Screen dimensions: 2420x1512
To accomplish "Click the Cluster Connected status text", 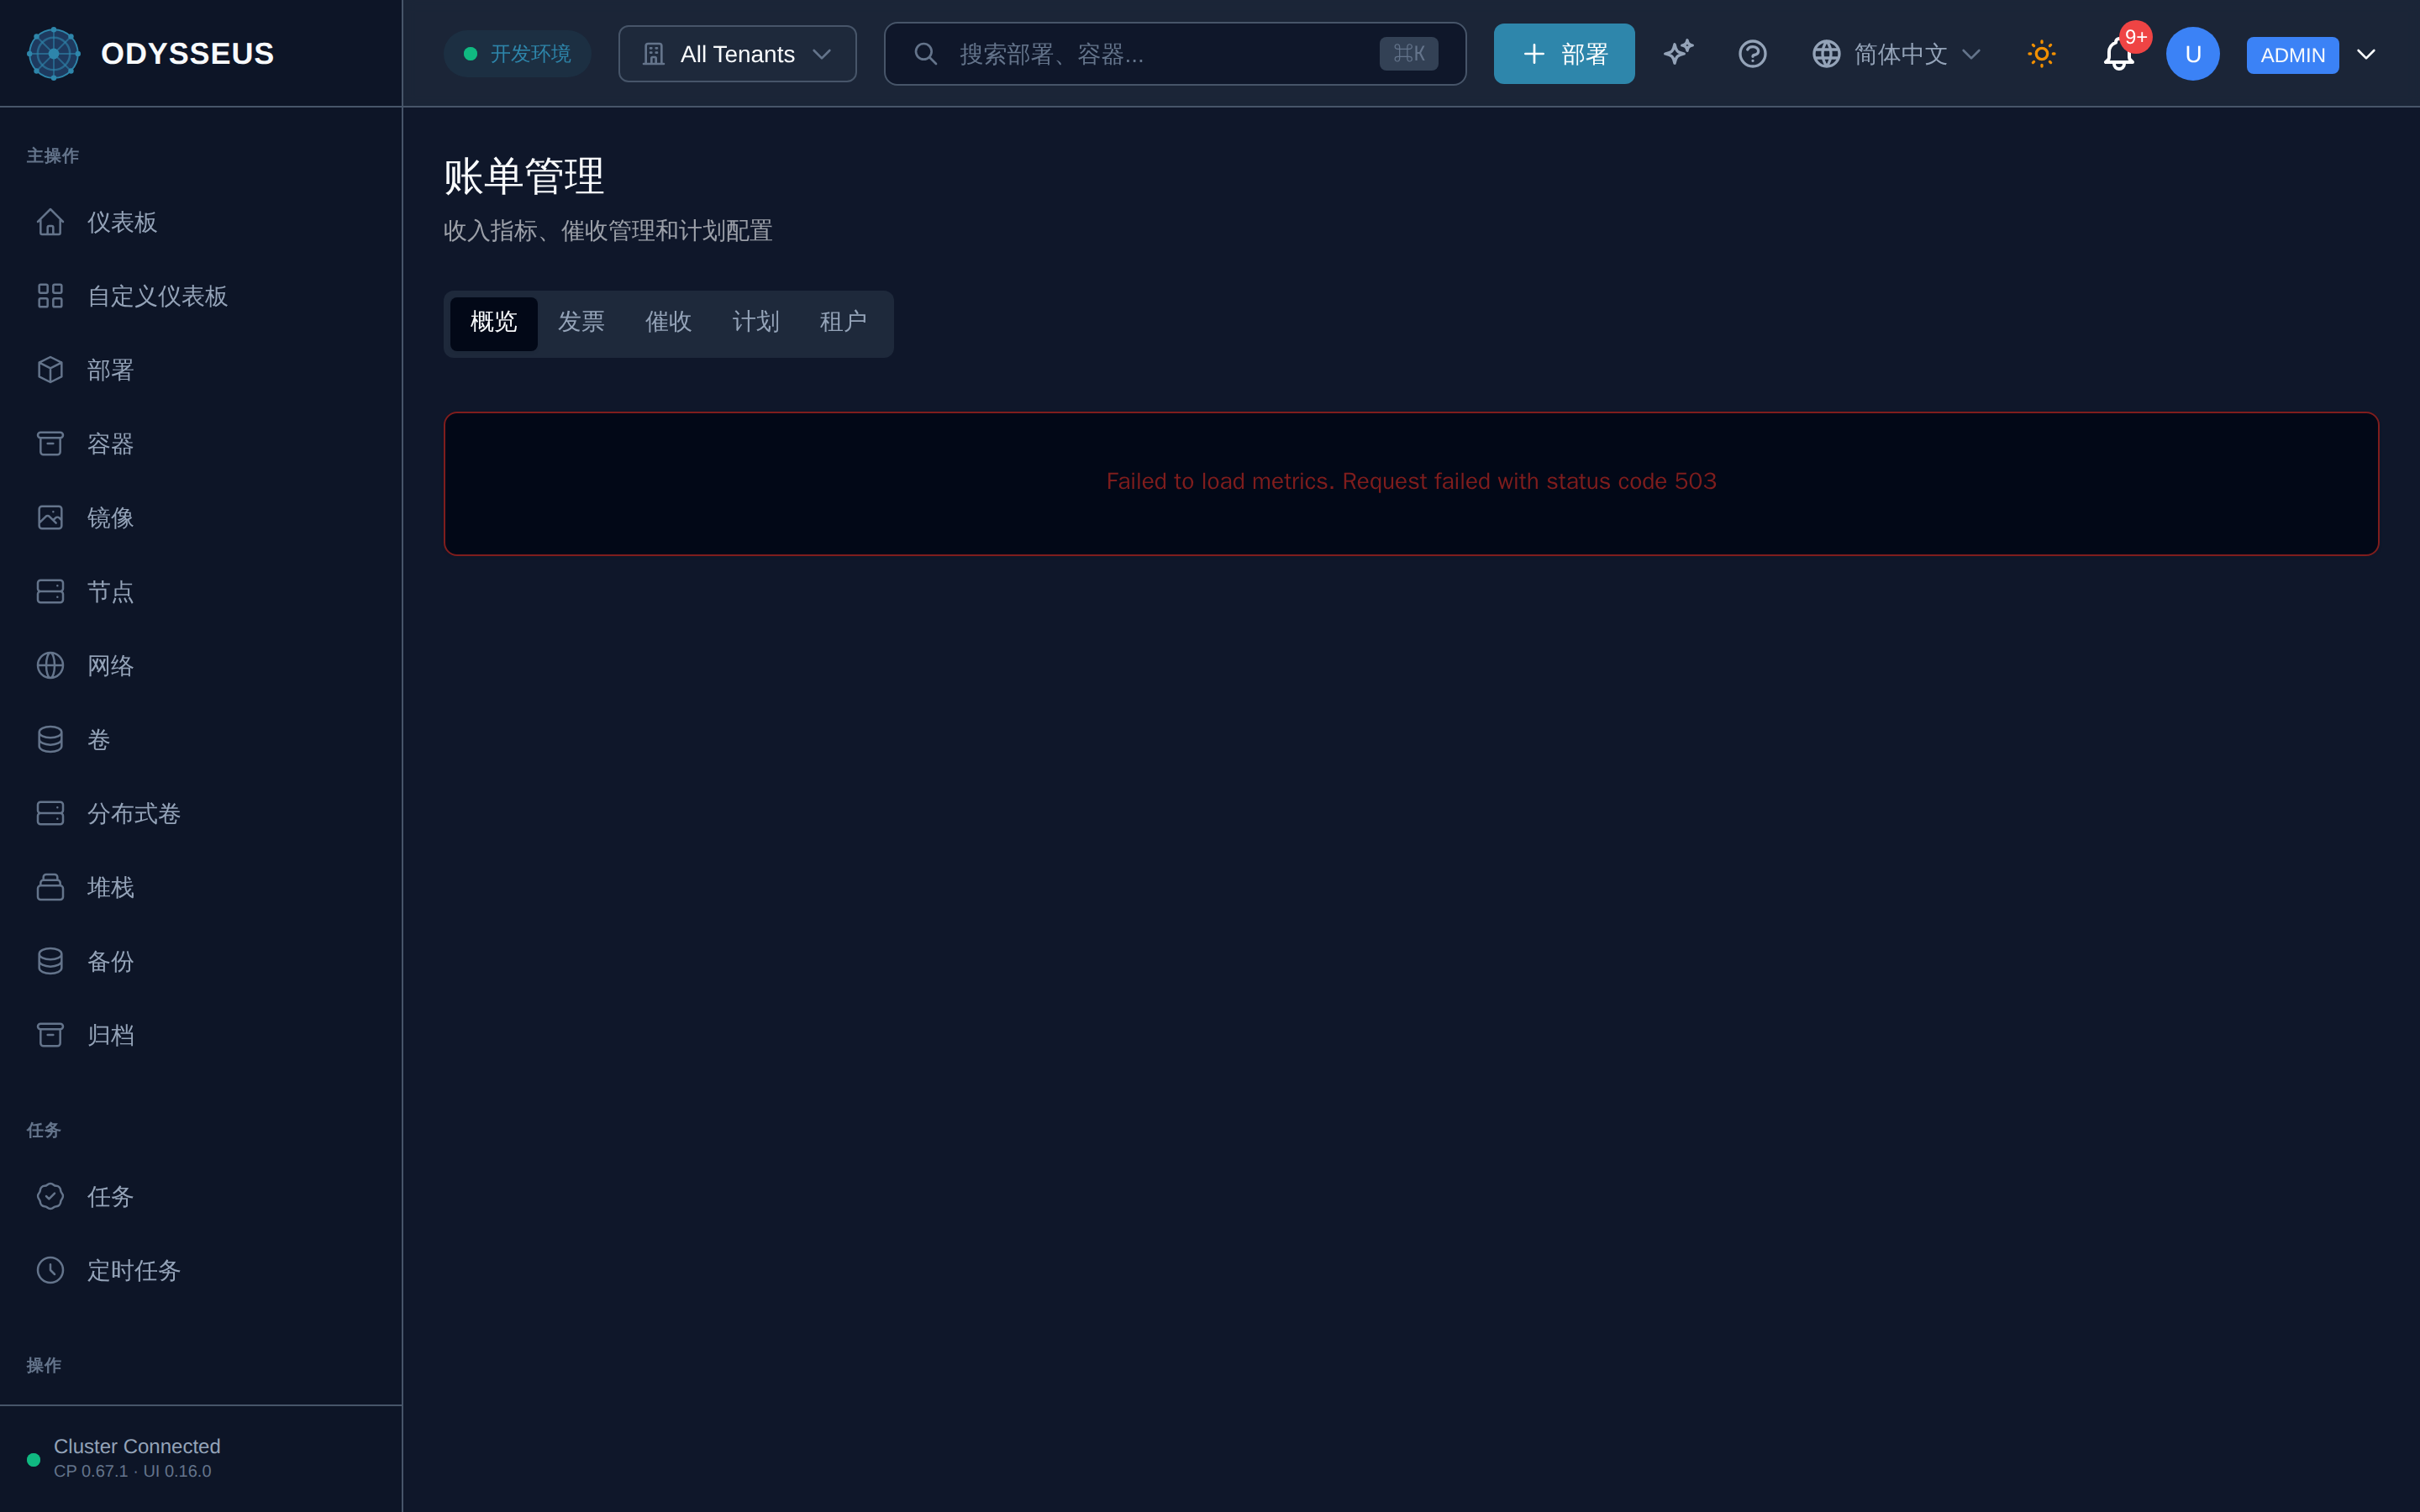I will click(x=137, y=1447).
